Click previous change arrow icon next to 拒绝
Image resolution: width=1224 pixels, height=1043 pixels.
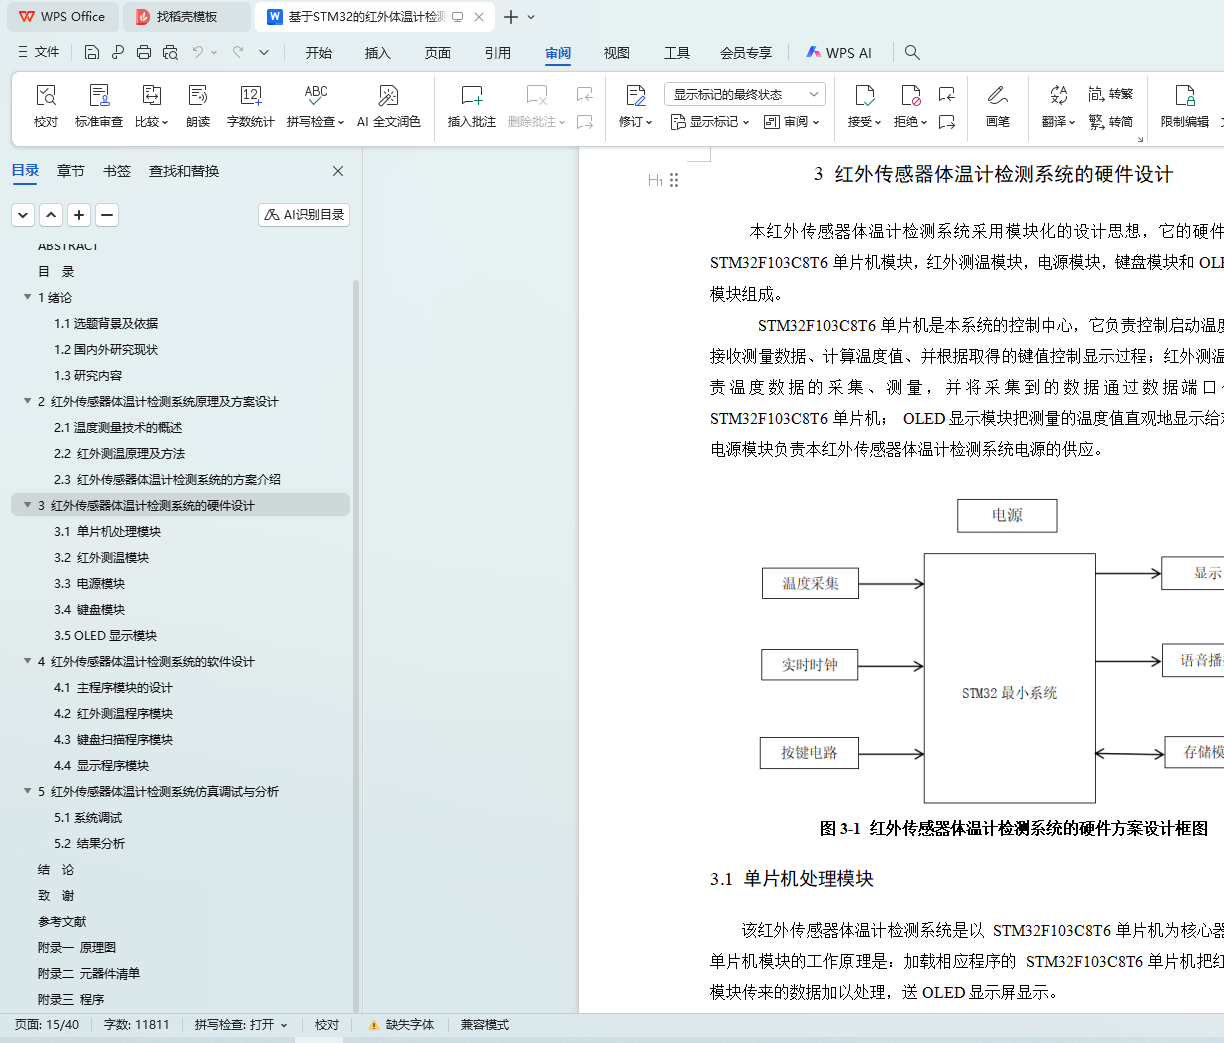tap(947, 94)
